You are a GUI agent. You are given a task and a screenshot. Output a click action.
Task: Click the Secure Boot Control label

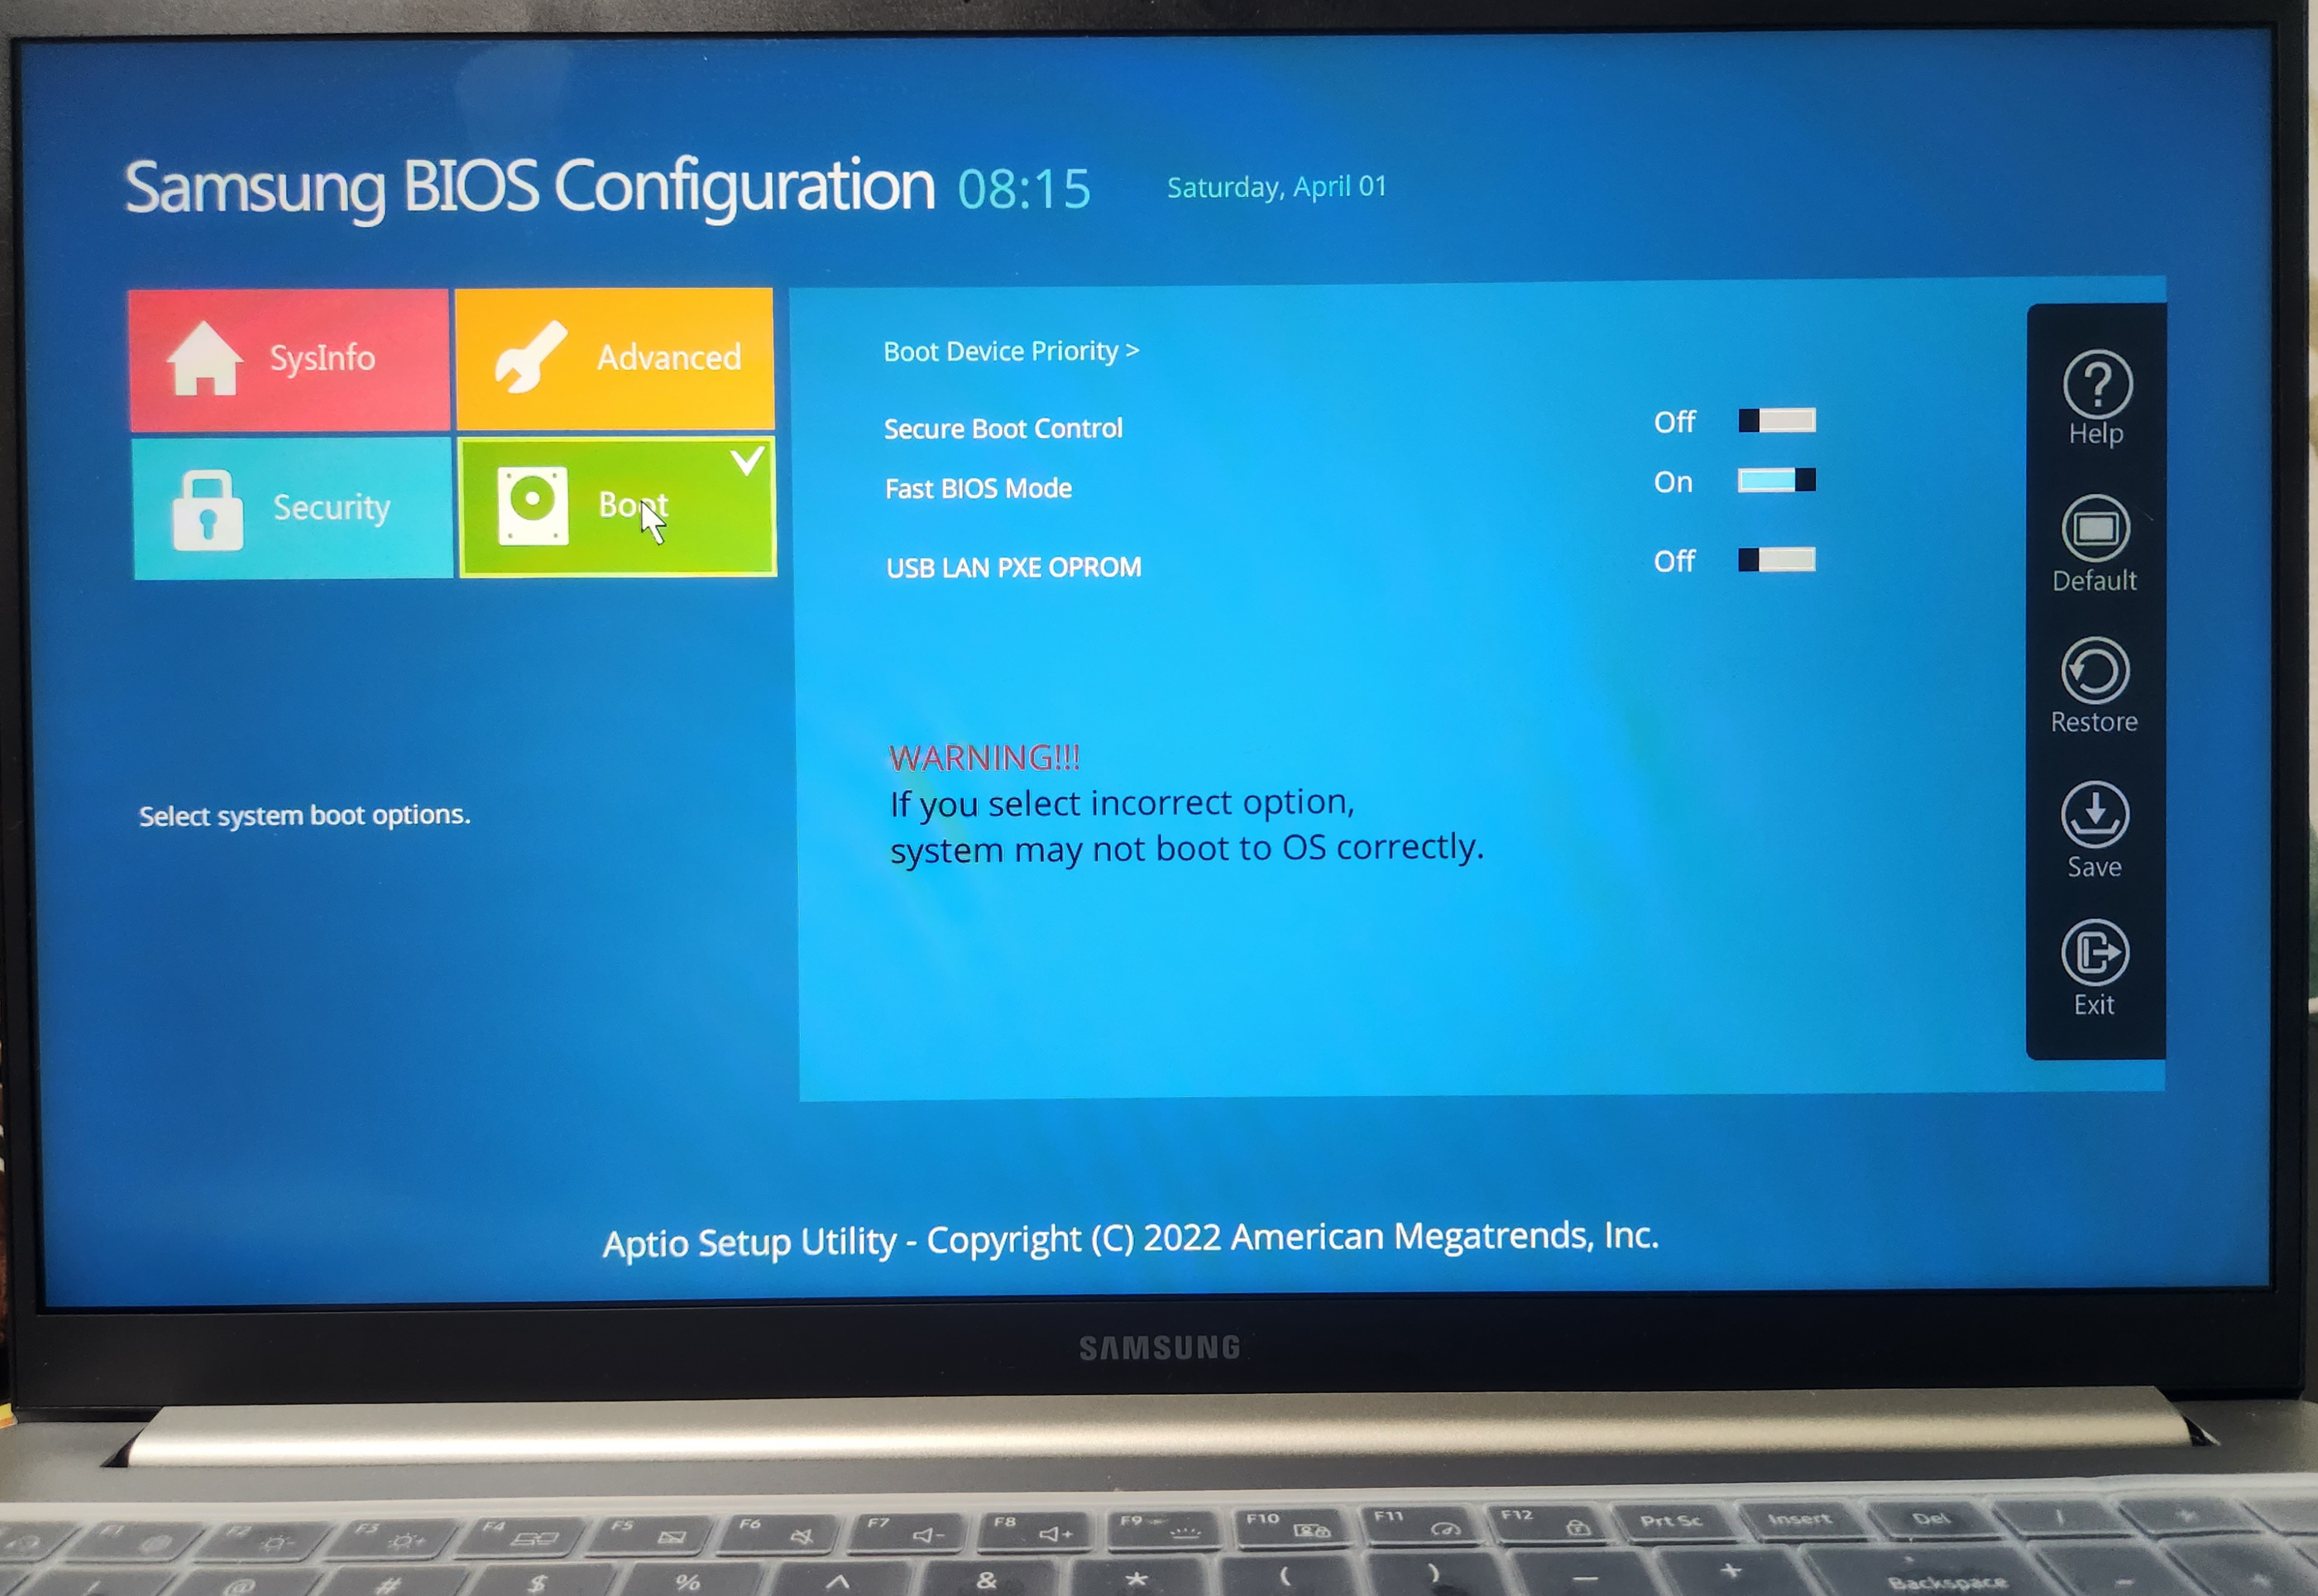1002,429
